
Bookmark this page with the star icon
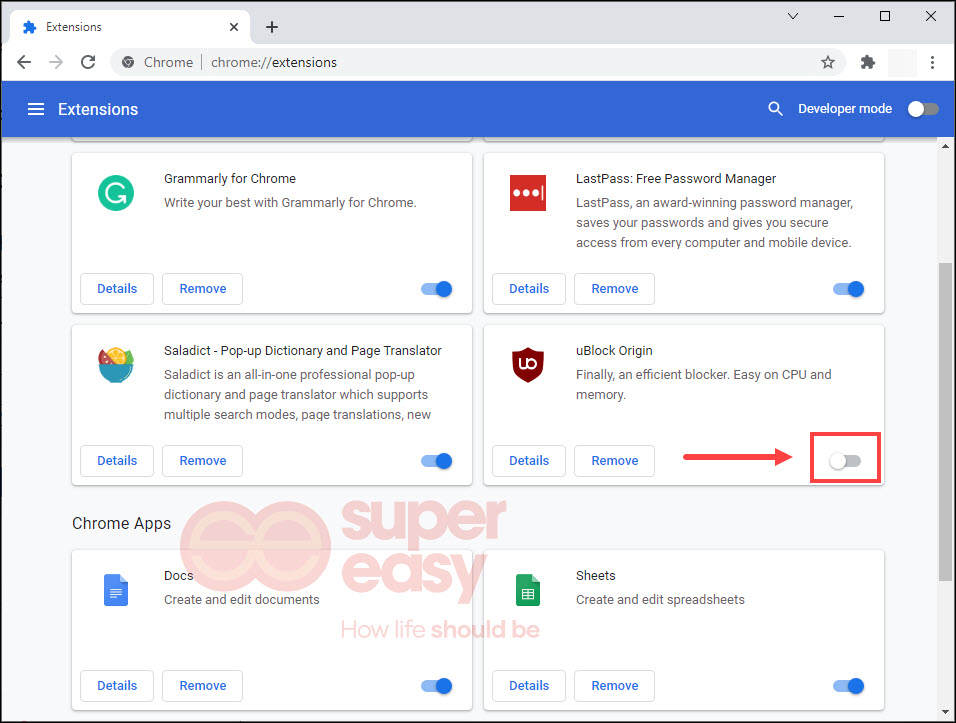pyautogui.click(x=827, y=62)
